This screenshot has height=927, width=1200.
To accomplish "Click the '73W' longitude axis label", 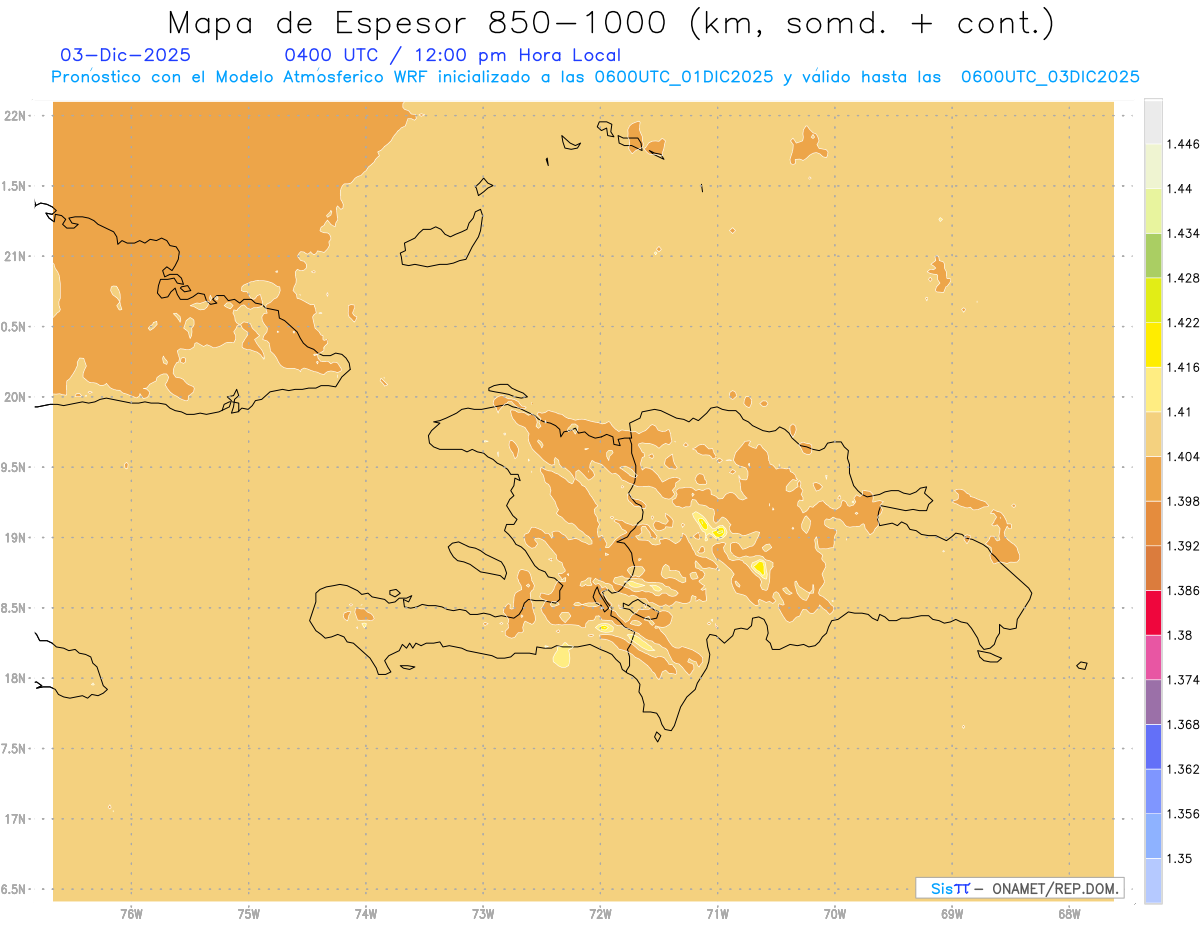I will [x=483, y=914].
